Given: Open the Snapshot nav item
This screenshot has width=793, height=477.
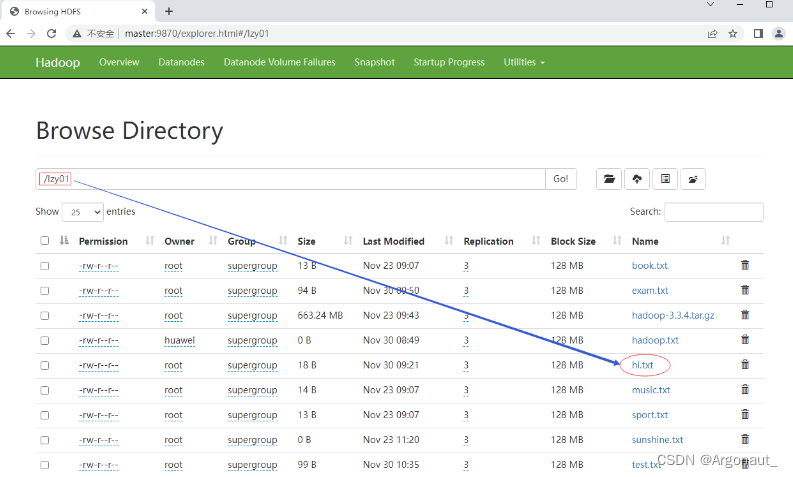Looking at the screenshot, I should [x=374, y=62].
